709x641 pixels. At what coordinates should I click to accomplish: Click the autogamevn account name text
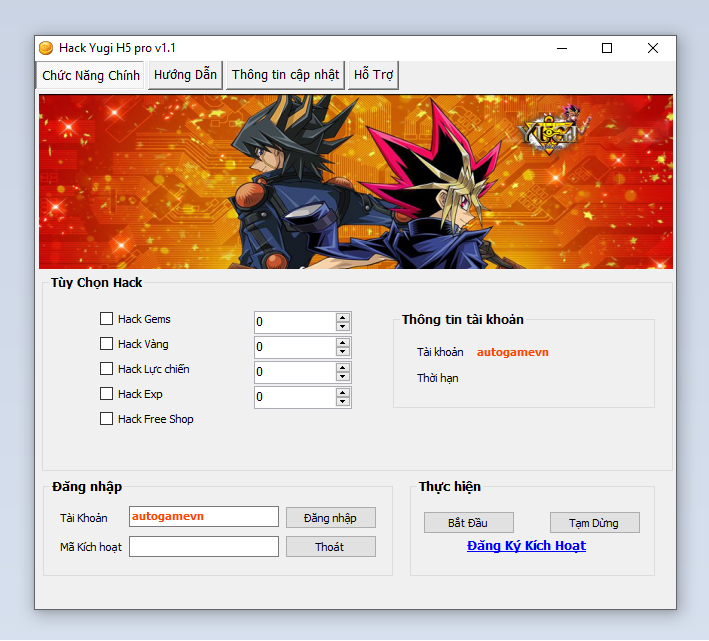512,352
